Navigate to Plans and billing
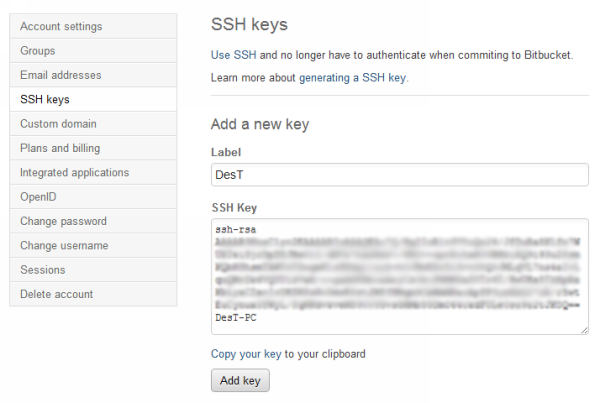Viewport: 600px width, 403px height. coord(60,148)
